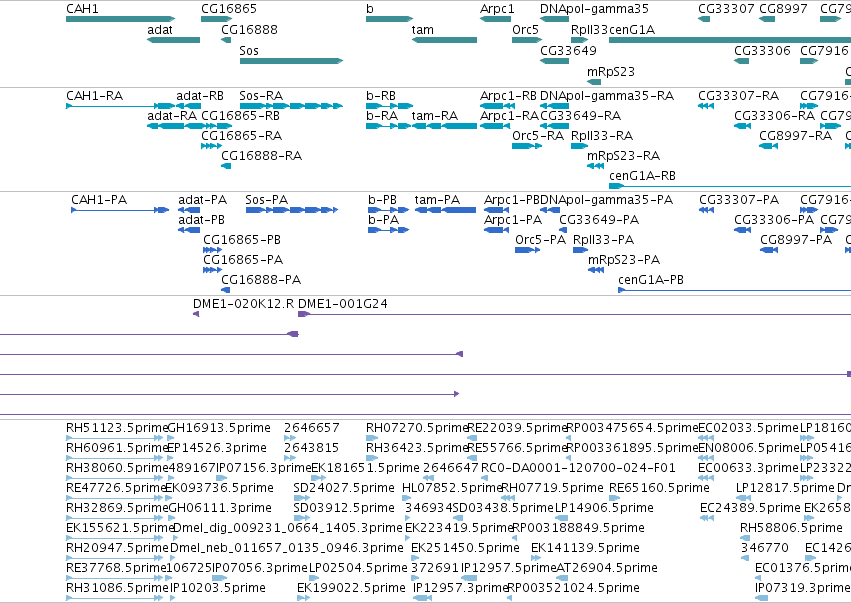851x603 pixels.
Task: Click the "mRpS23-RA" transcript label
Action: 623,156
